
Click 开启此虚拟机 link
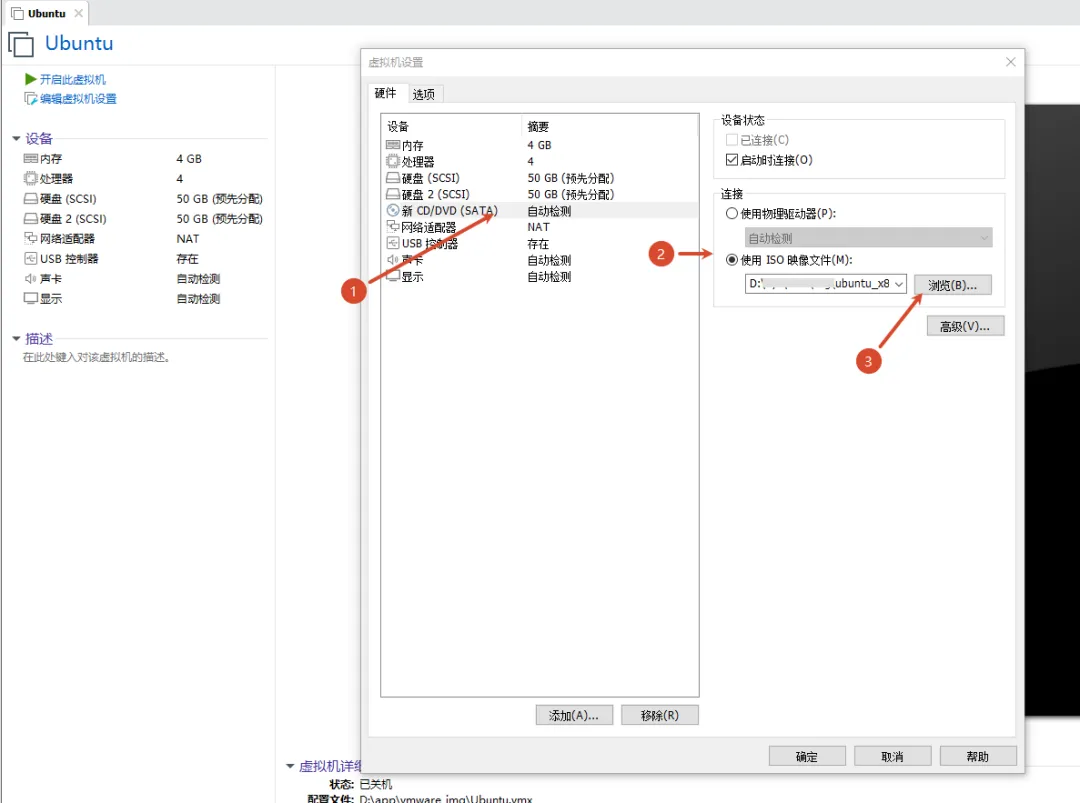coord(72,79)
